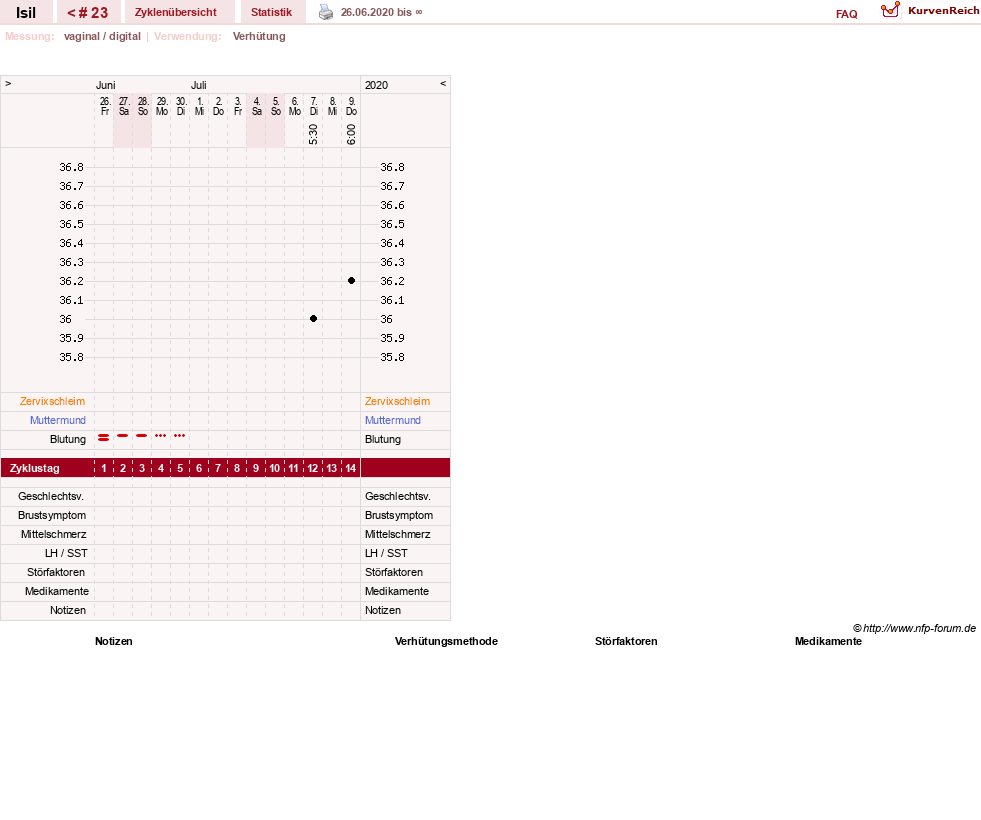Click the left Mittelschmerz row label

point(54,534)
